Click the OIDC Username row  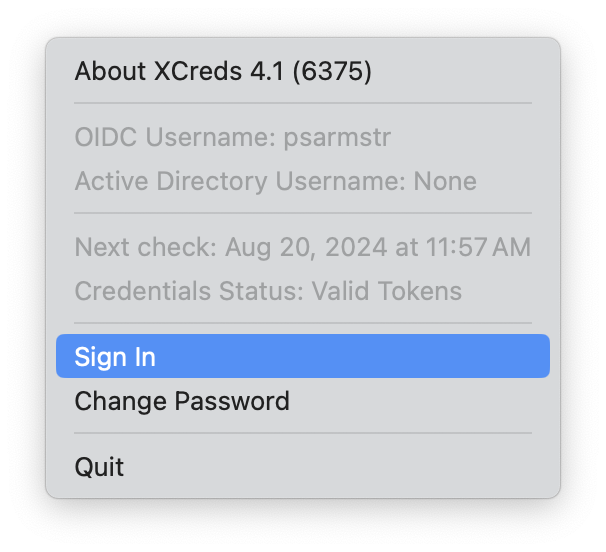coord(232,137)
